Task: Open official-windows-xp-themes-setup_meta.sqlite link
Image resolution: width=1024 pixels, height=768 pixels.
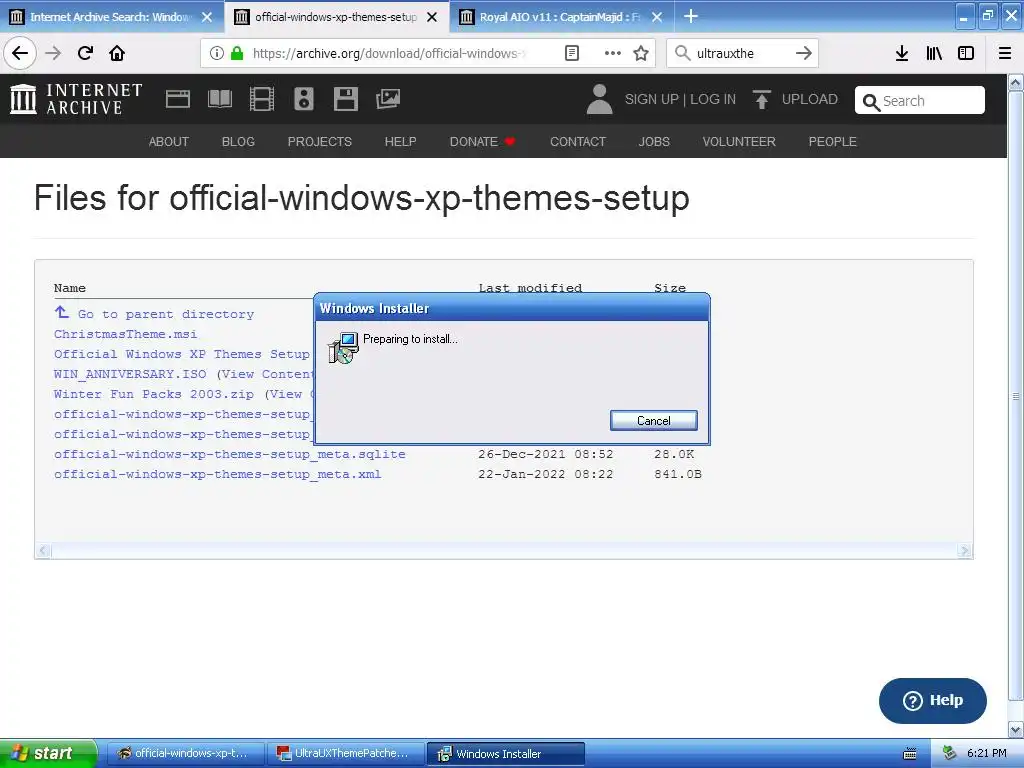Action: 230,455
